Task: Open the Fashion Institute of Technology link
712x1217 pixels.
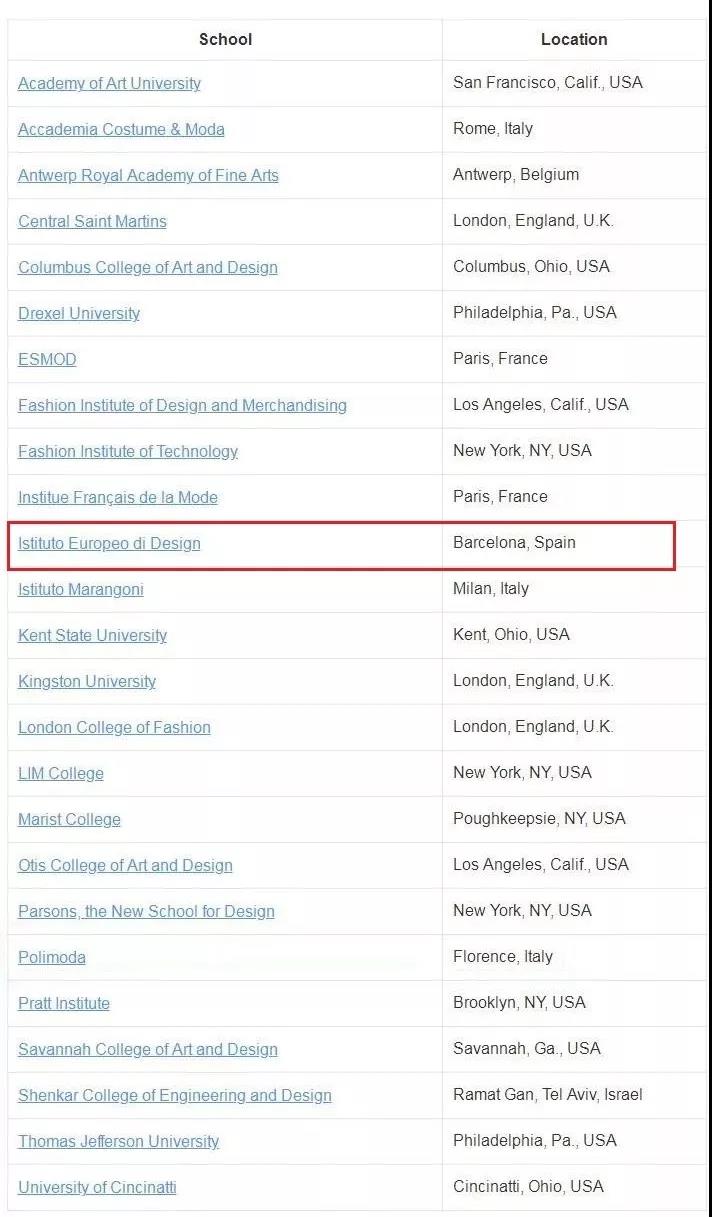Action: coord(128,452)
